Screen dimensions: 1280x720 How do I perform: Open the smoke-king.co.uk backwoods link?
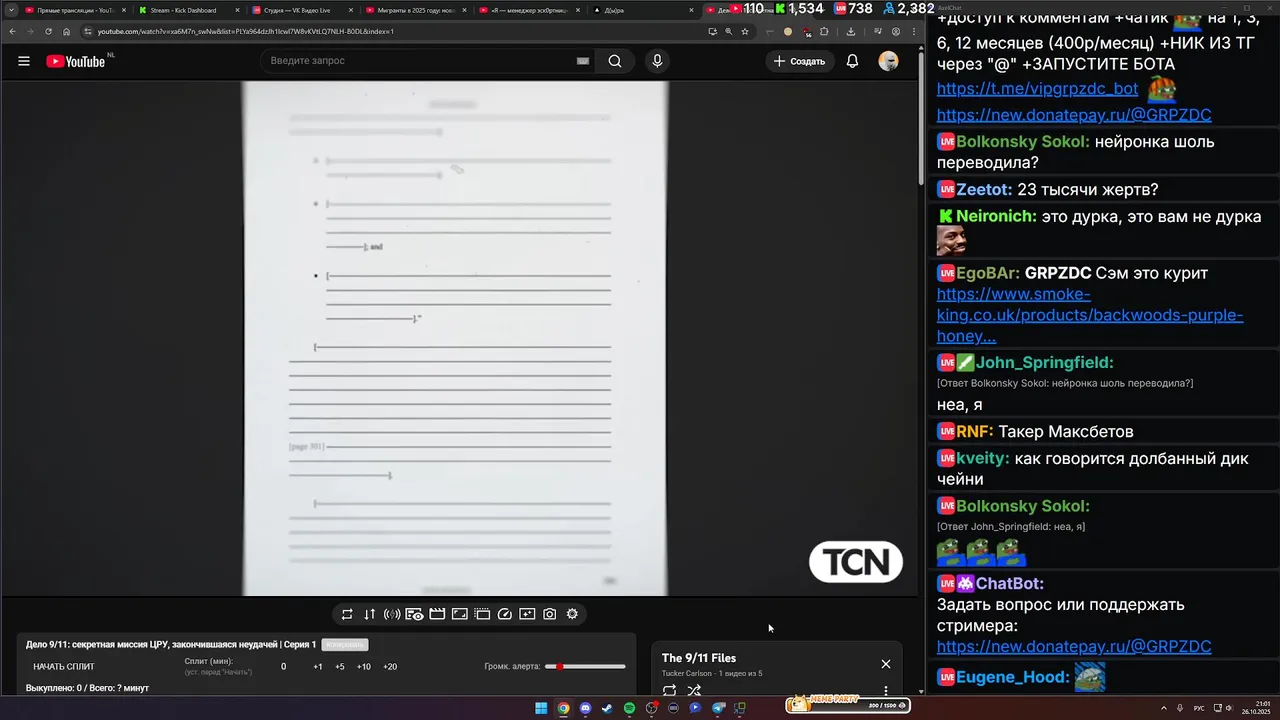[x=1090, y=316]
